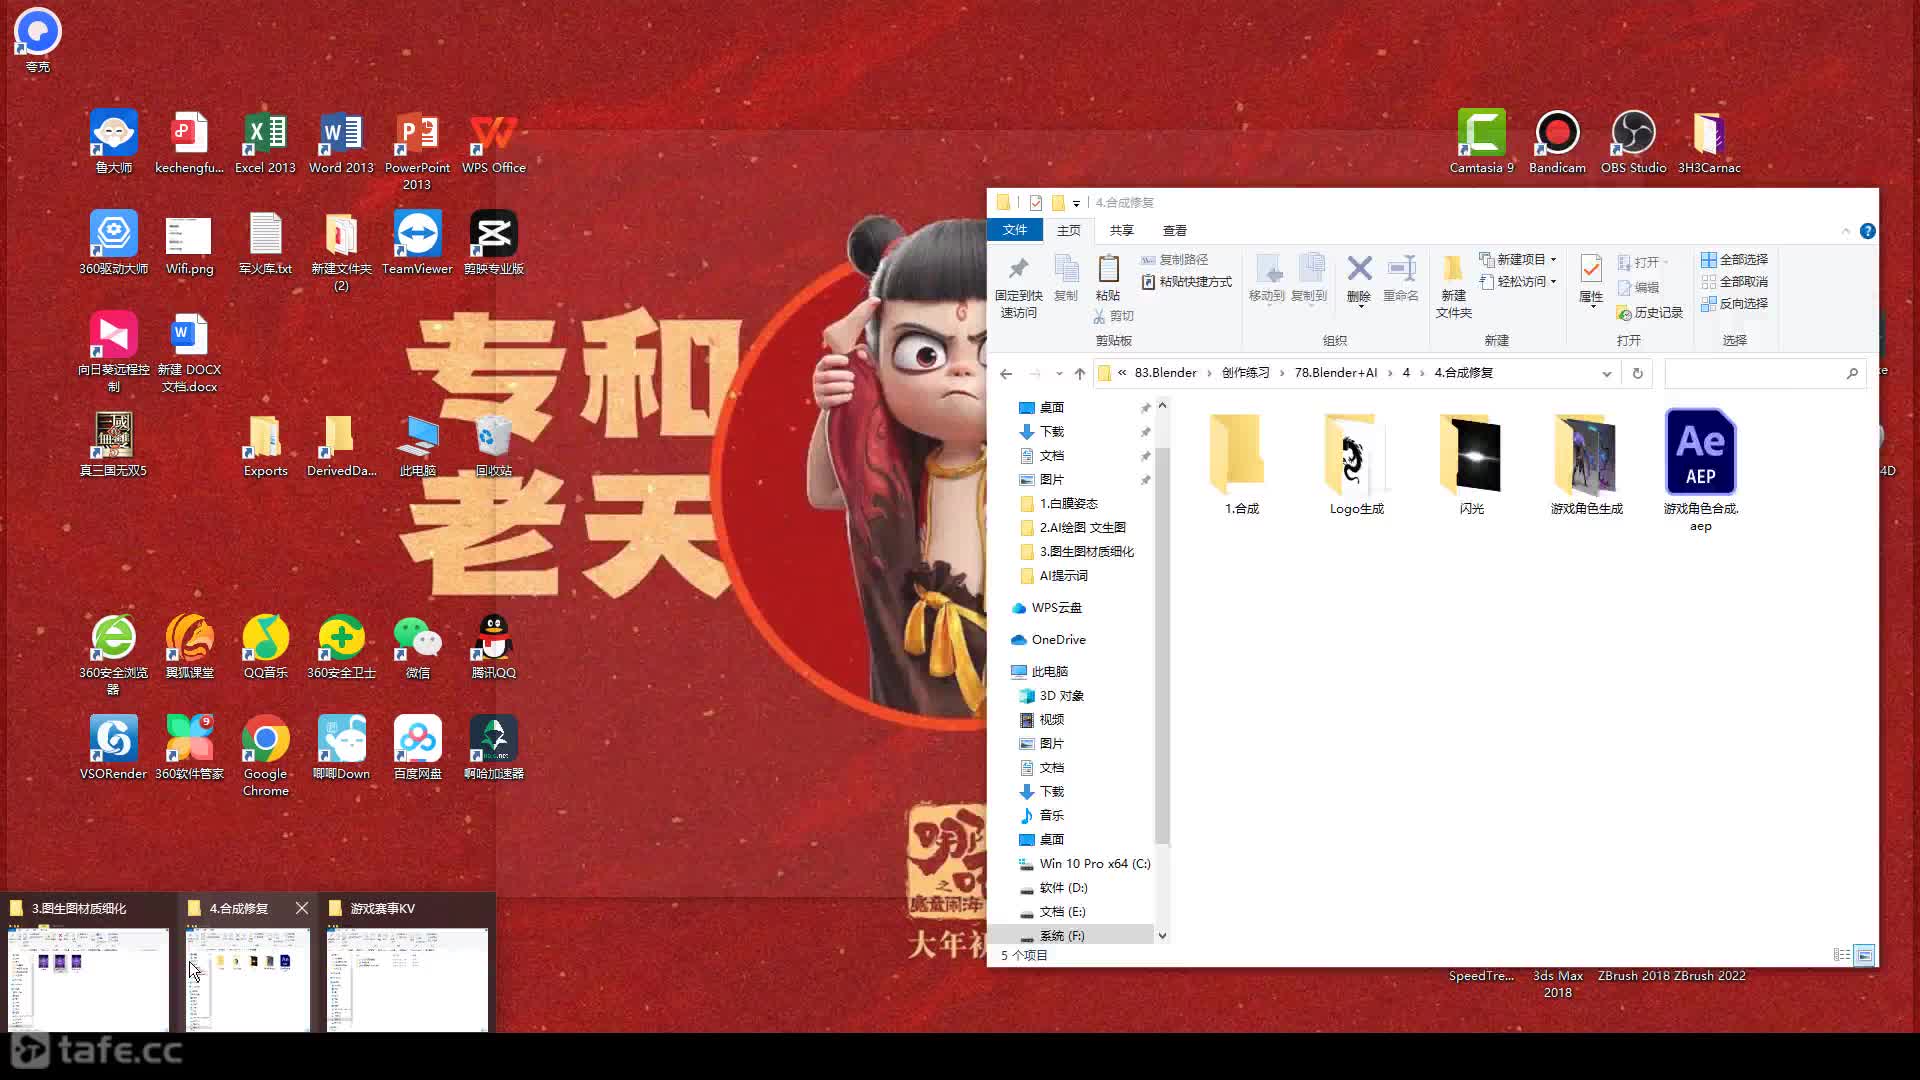The width and height of the screenshot is (1920, 1080).
Task: Launch Word 2013 from the desktop
Action: click(x=341, y=141)
